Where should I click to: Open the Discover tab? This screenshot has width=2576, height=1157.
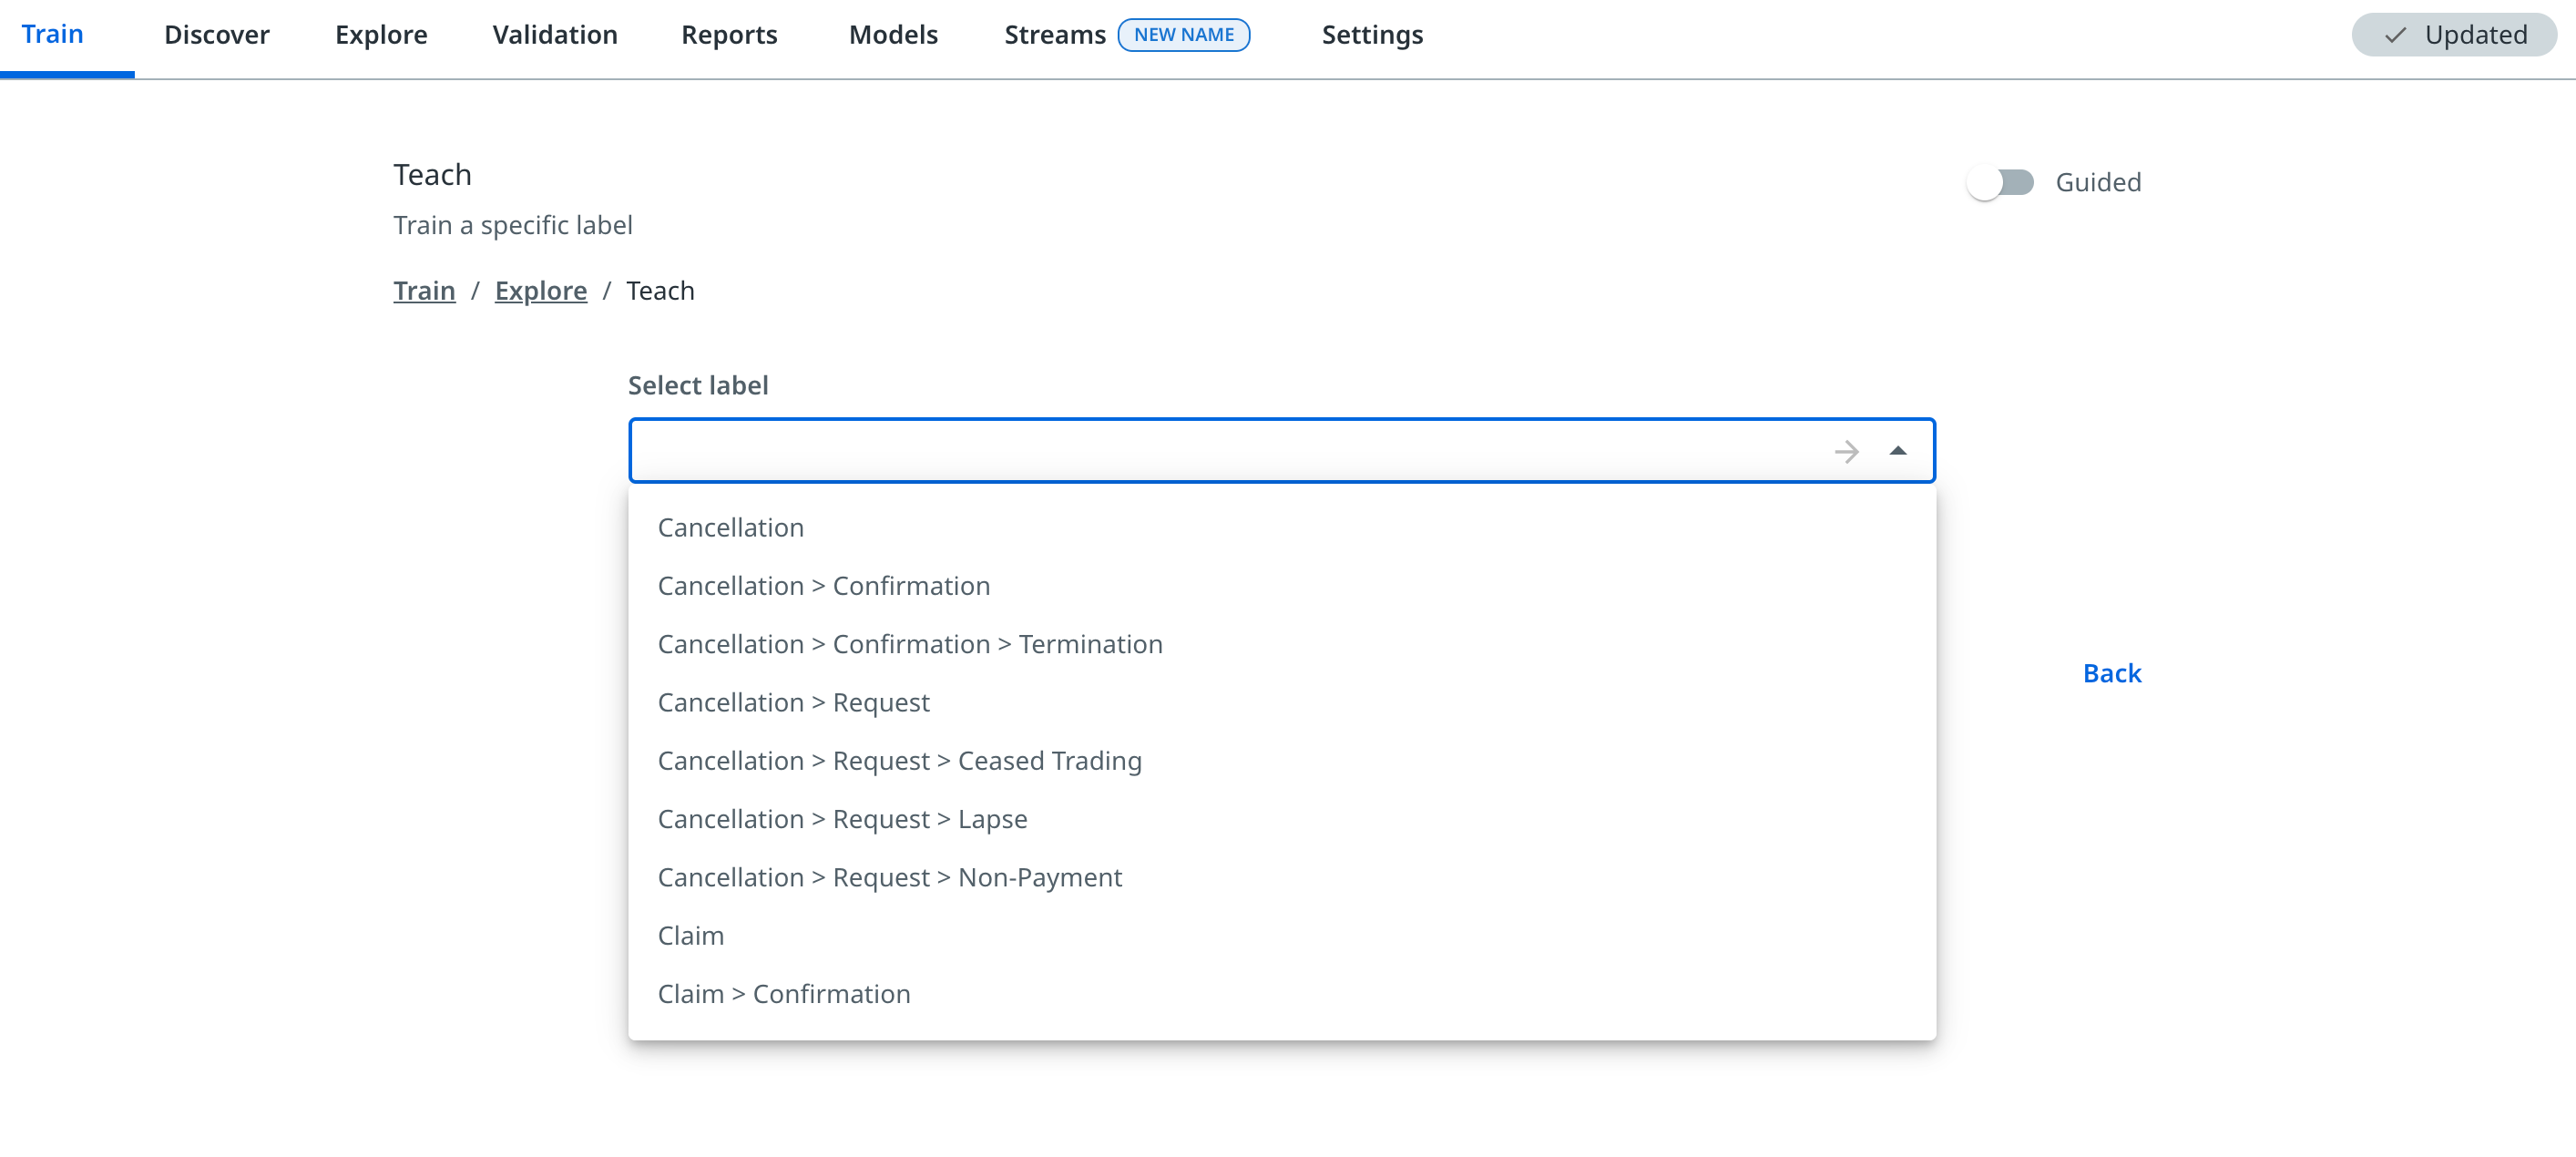(216, 35)
